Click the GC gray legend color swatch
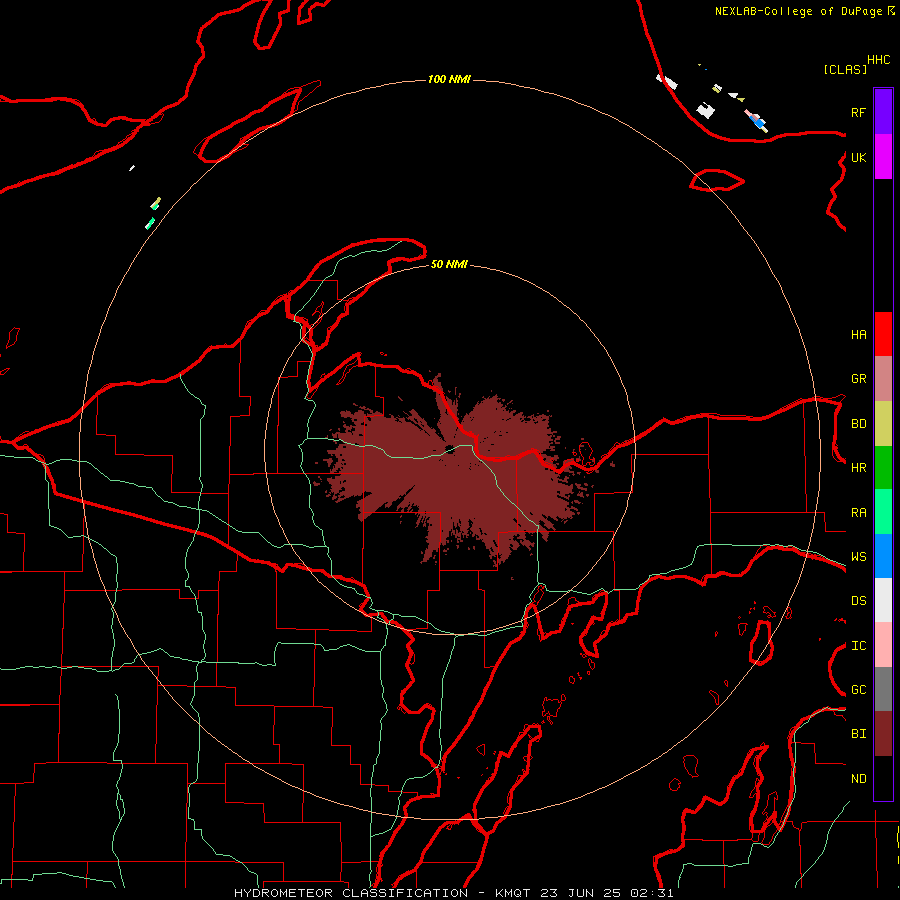The image size is (900, 900). click(x=883, y=689)
